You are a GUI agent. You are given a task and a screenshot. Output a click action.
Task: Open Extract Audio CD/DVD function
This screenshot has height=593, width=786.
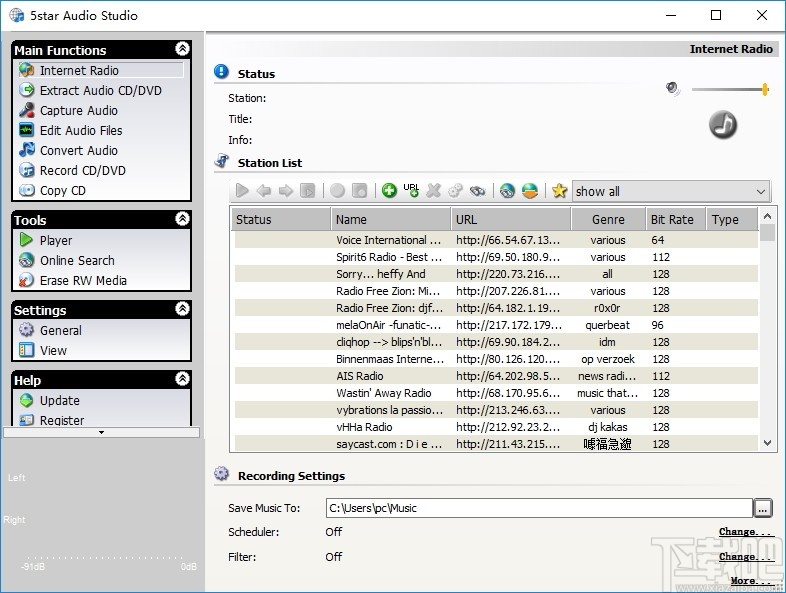pos(100,90)
